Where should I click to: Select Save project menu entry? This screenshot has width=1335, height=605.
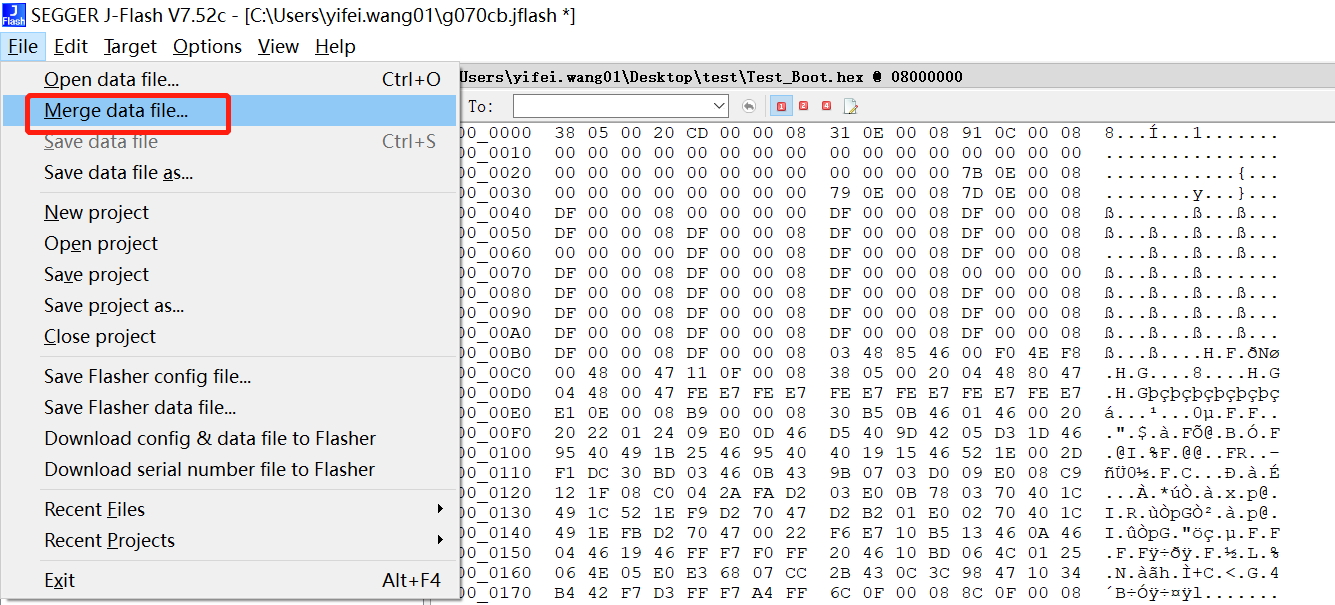pyautogui.click(x=230, y=274)
